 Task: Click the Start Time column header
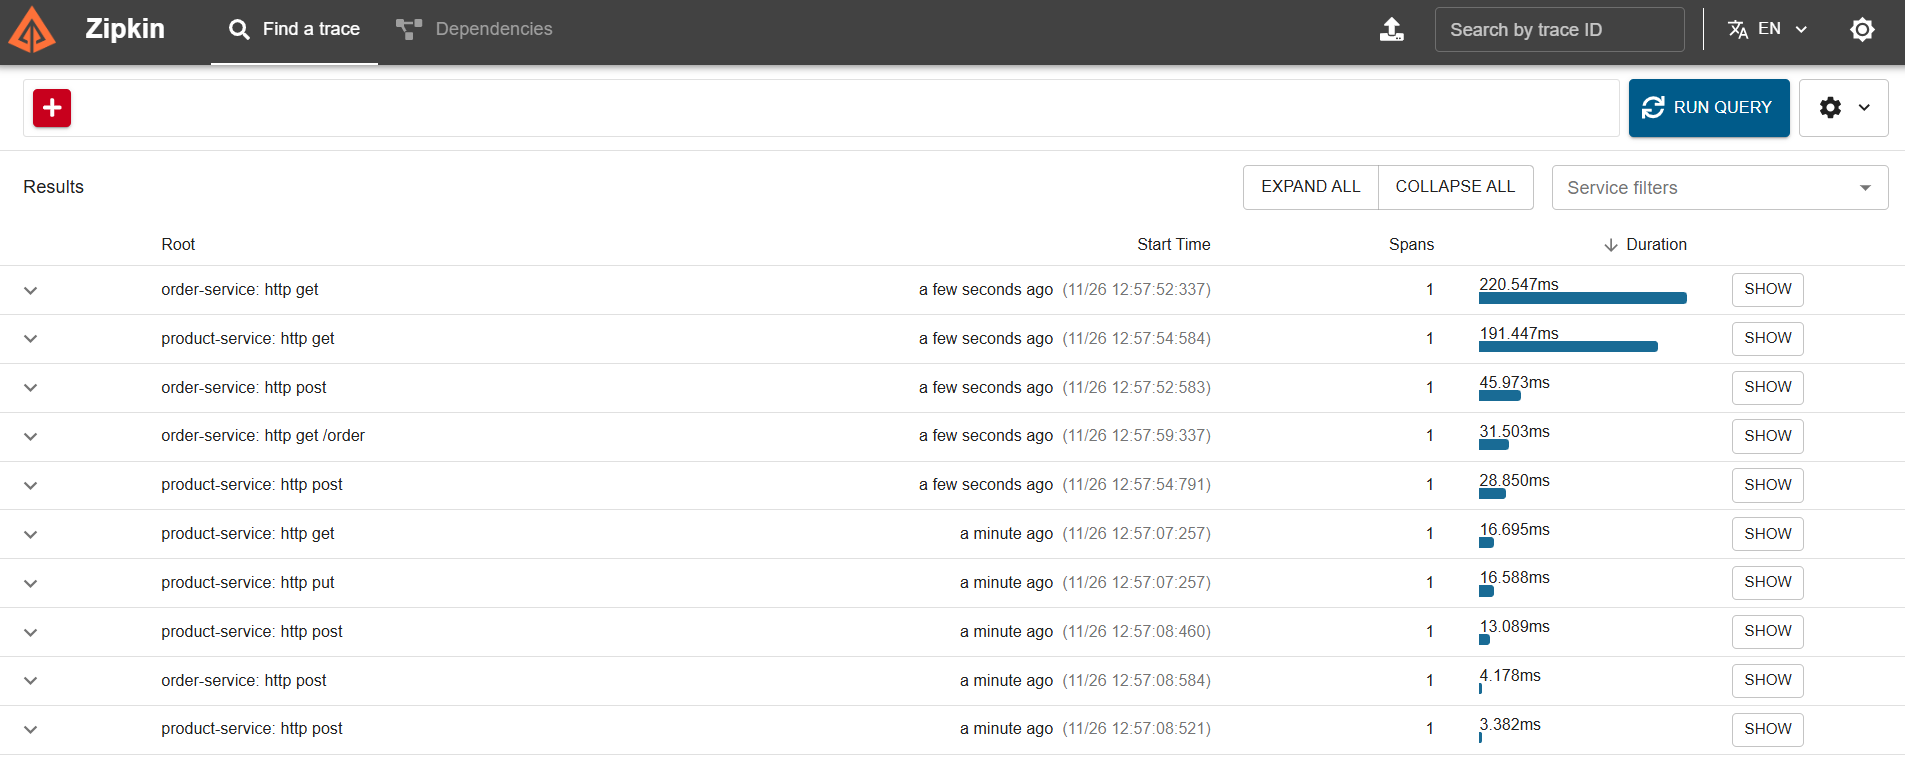click(x=1173, y=245)
